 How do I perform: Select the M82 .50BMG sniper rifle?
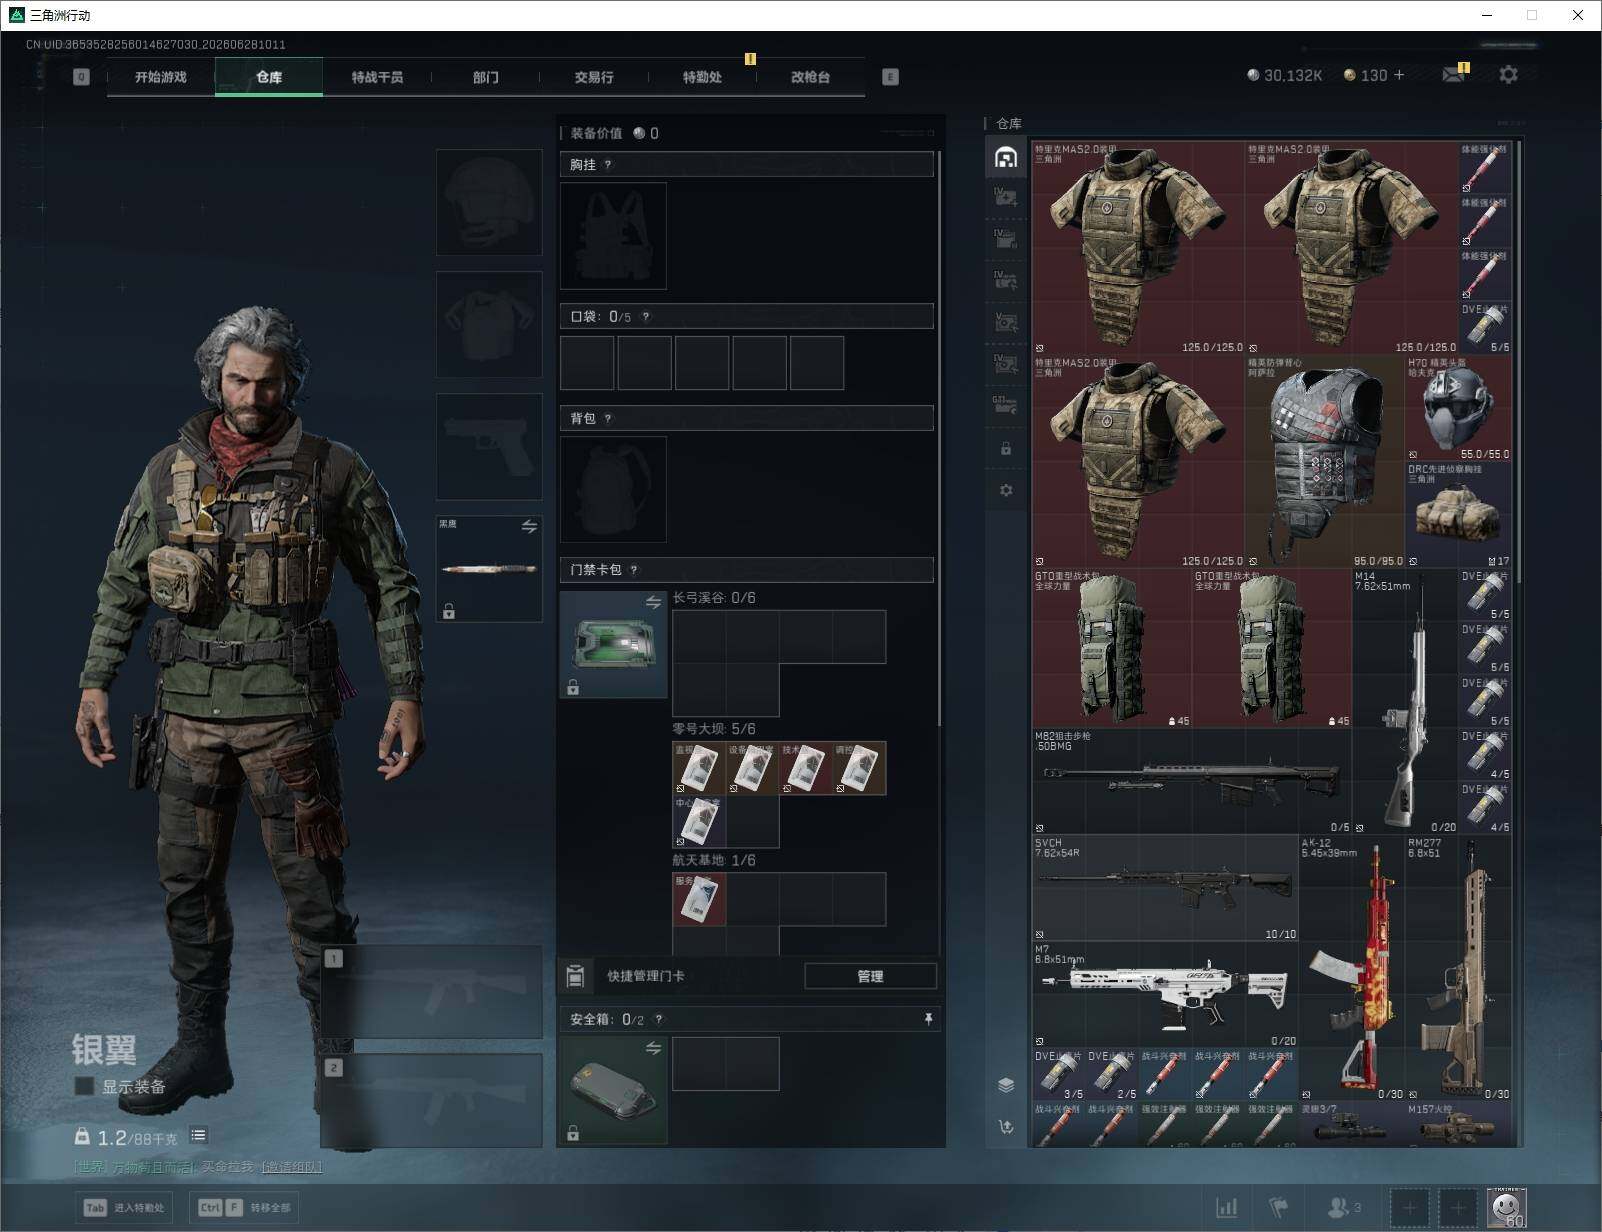[x=1192, y=781]
